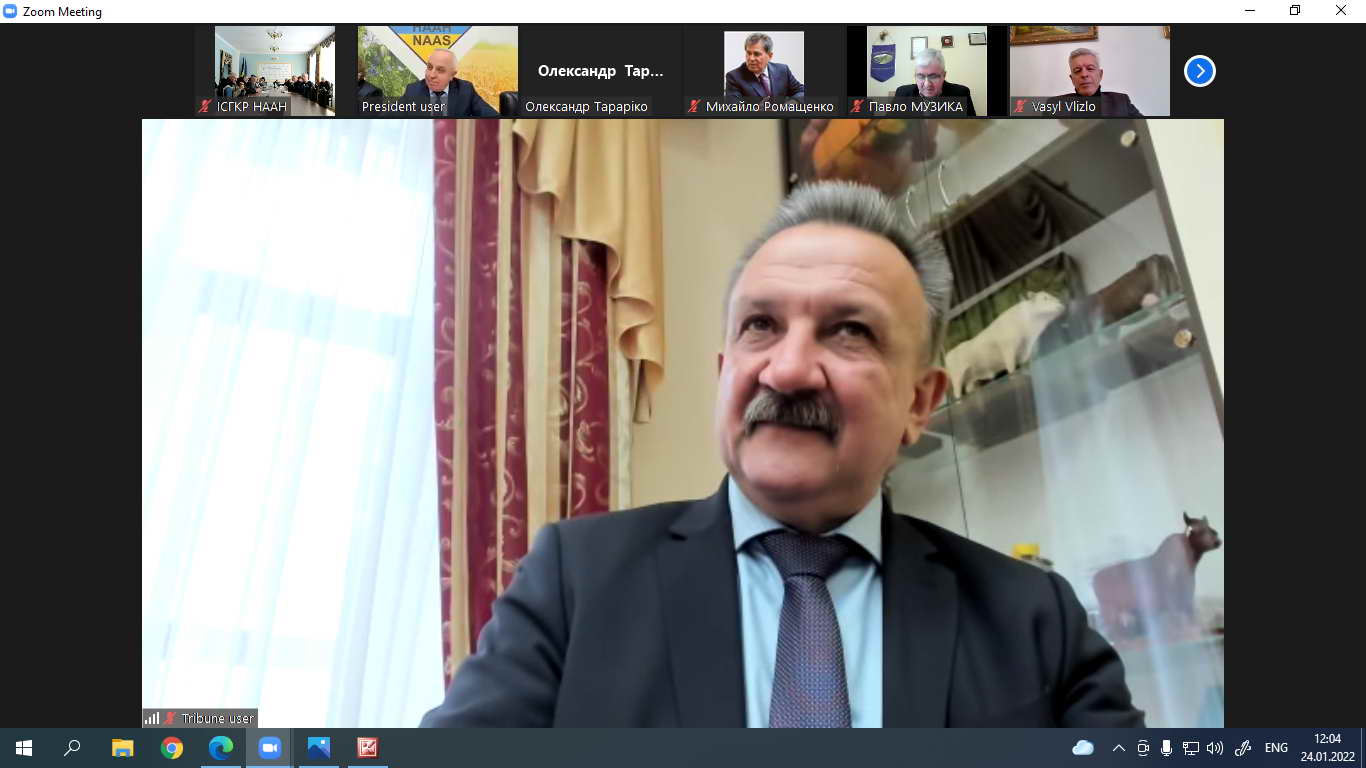
Task: Select the ІСГКР НААН participant thumbnail
Action: pyautogui.click(x=274, y=70)
